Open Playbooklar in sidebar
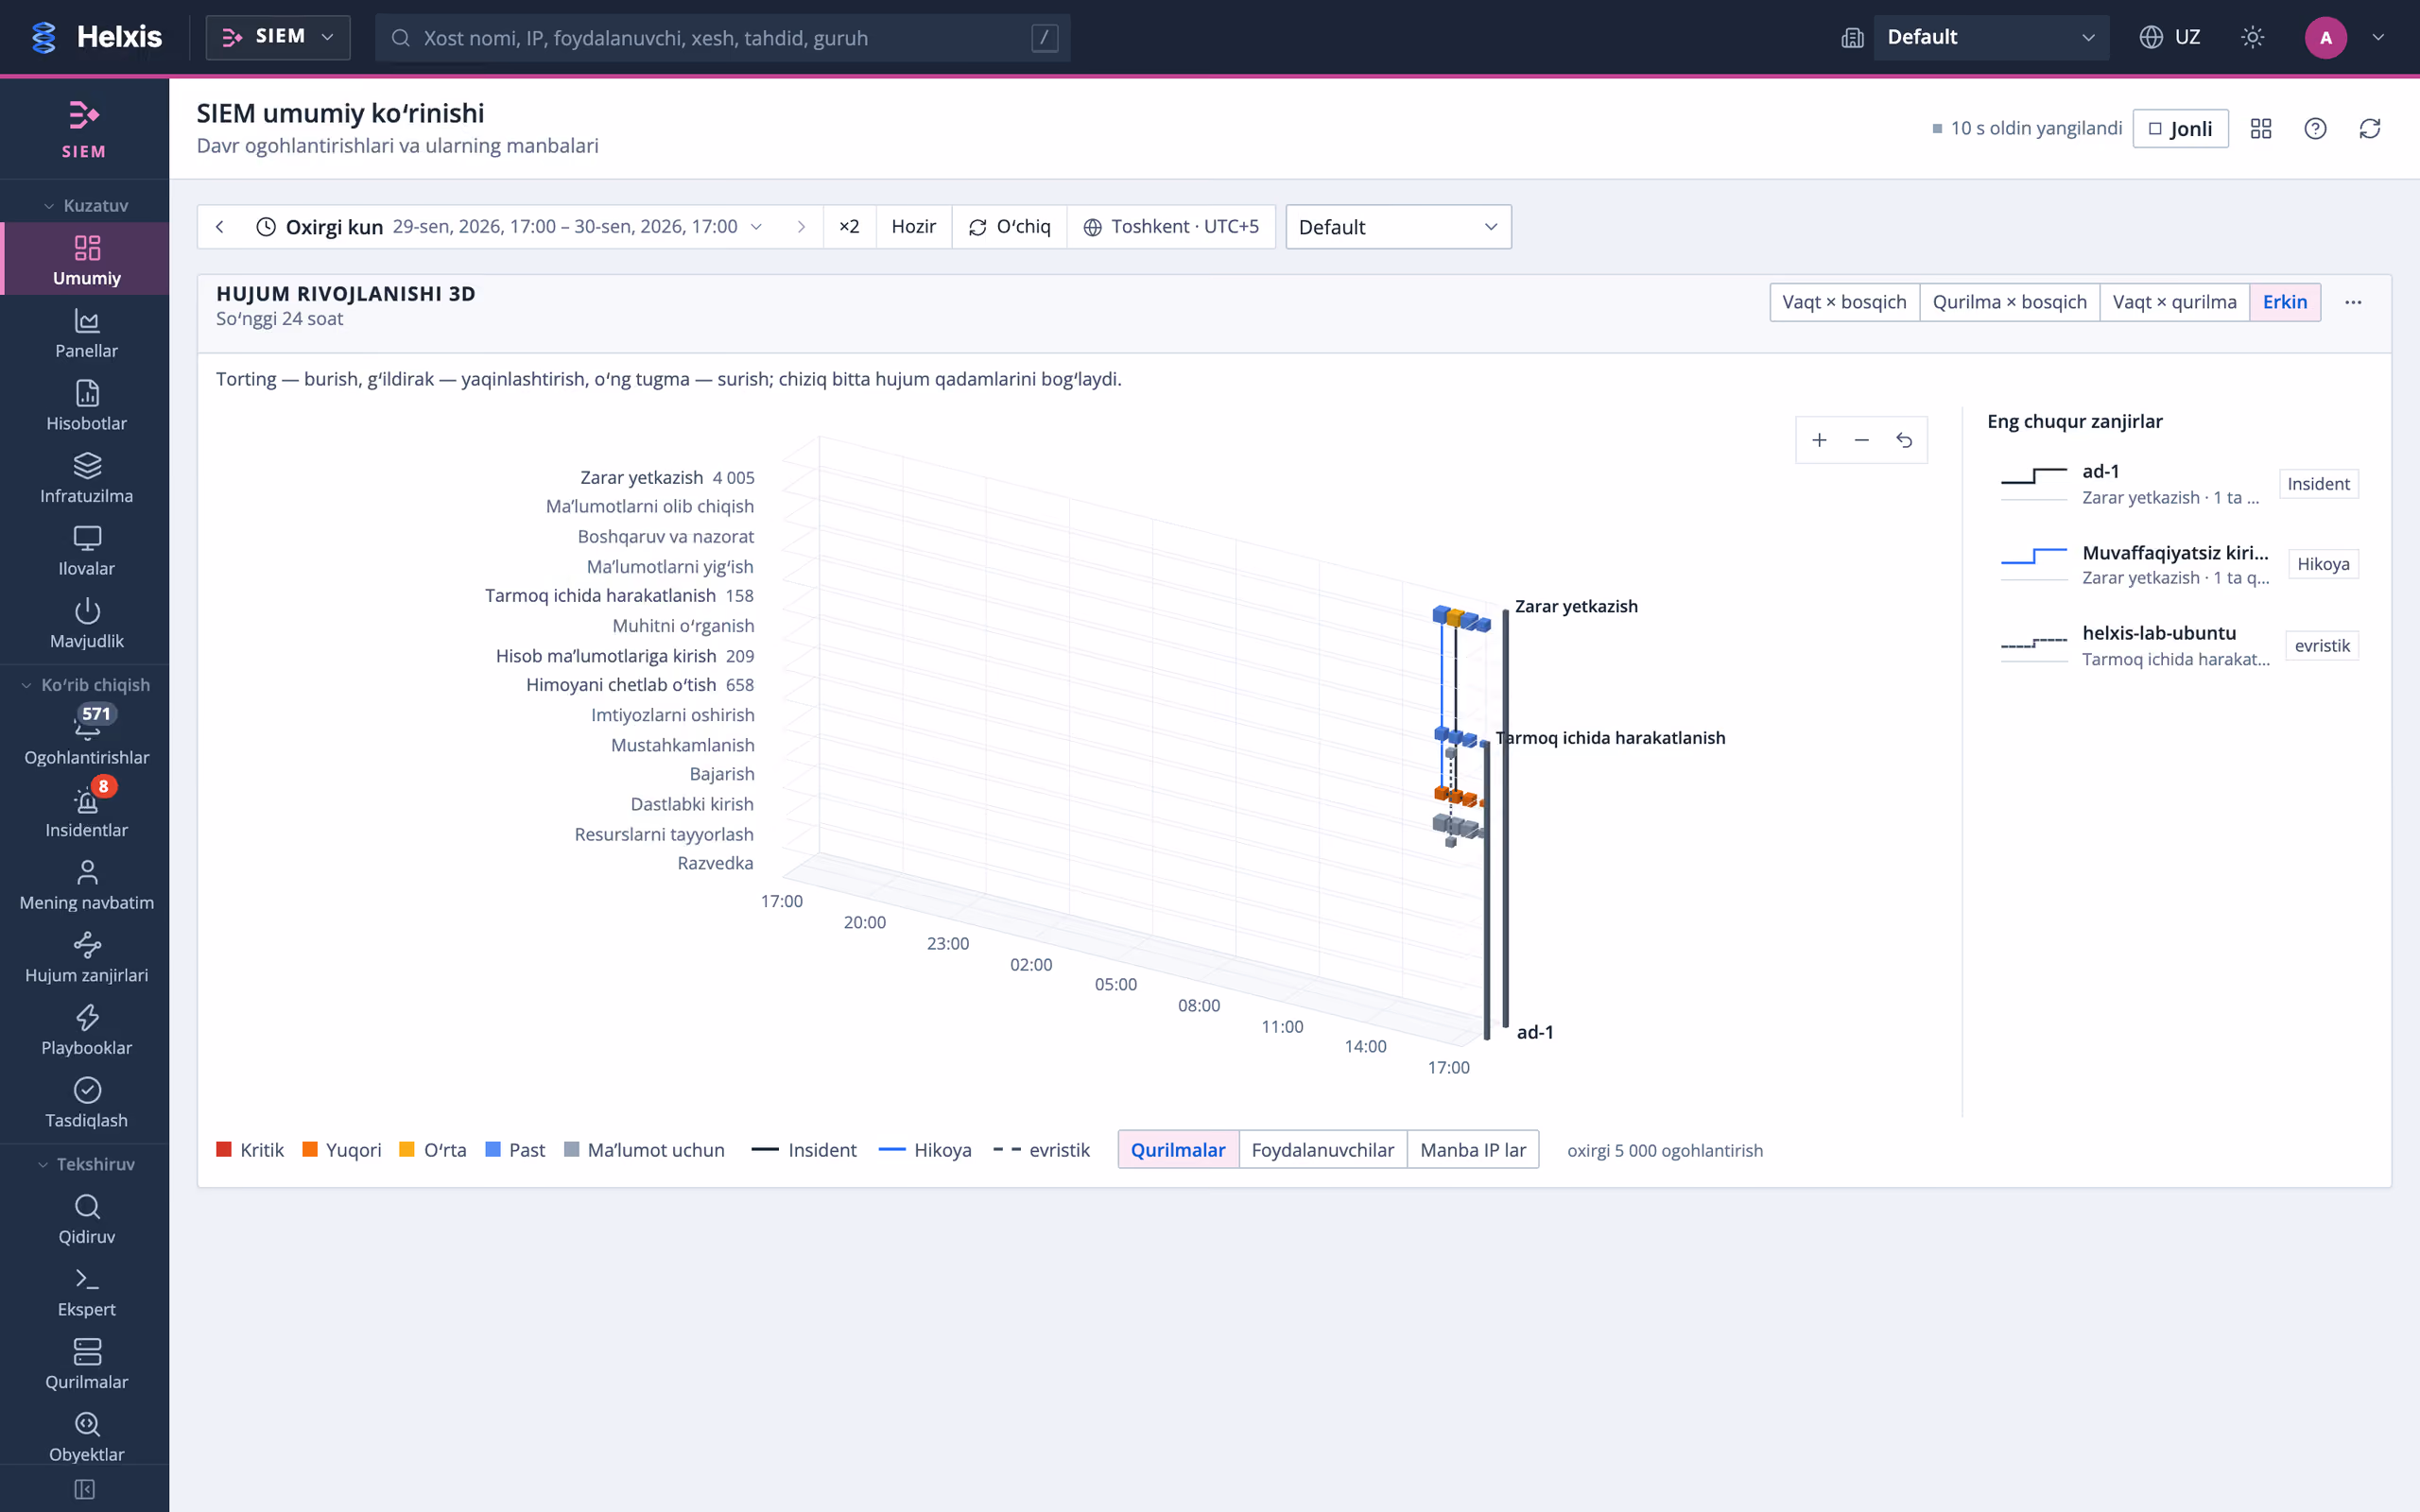This screenshot has height=1512, width=2420. click(86, 1030)
